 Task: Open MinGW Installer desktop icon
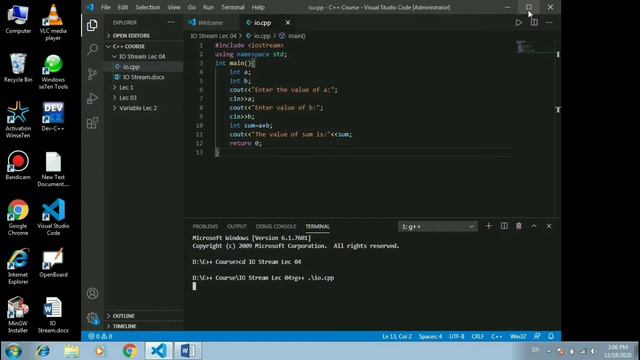[x=18, y=315]
